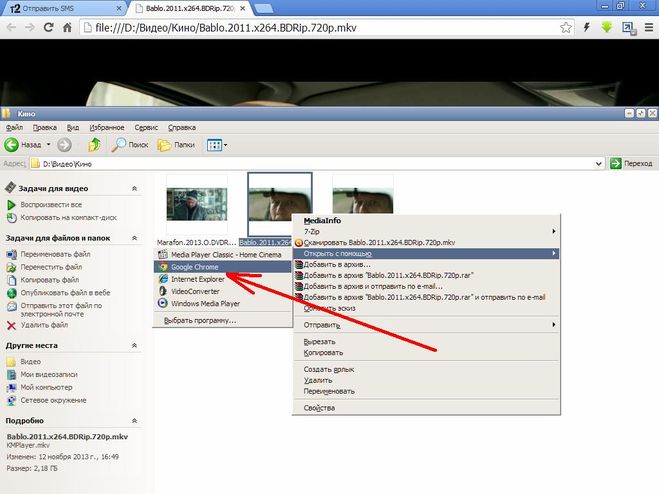Open Мои видеозаписи link
Viewport: 659px width, 494px height.
pyautogui.click(x=49, y=375)
